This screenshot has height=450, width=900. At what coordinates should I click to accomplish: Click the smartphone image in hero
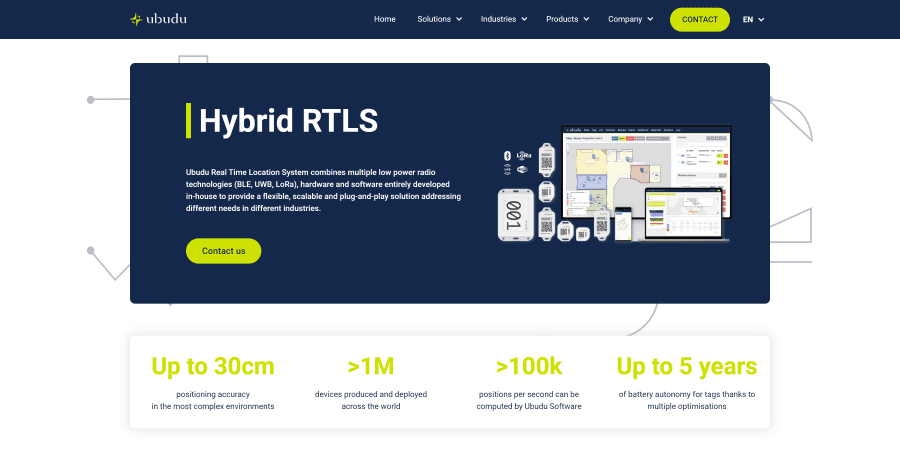coord(623,224)
